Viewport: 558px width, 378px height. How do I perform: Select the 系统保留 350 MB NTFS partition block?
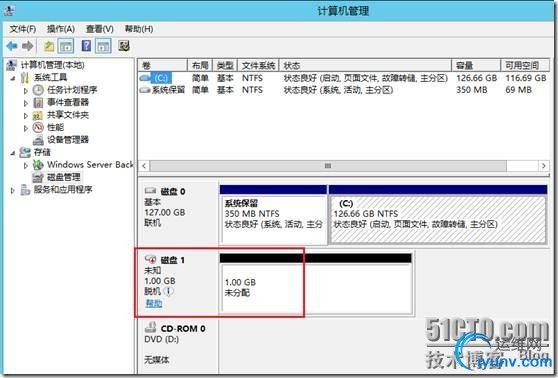(x=273, y=214)
